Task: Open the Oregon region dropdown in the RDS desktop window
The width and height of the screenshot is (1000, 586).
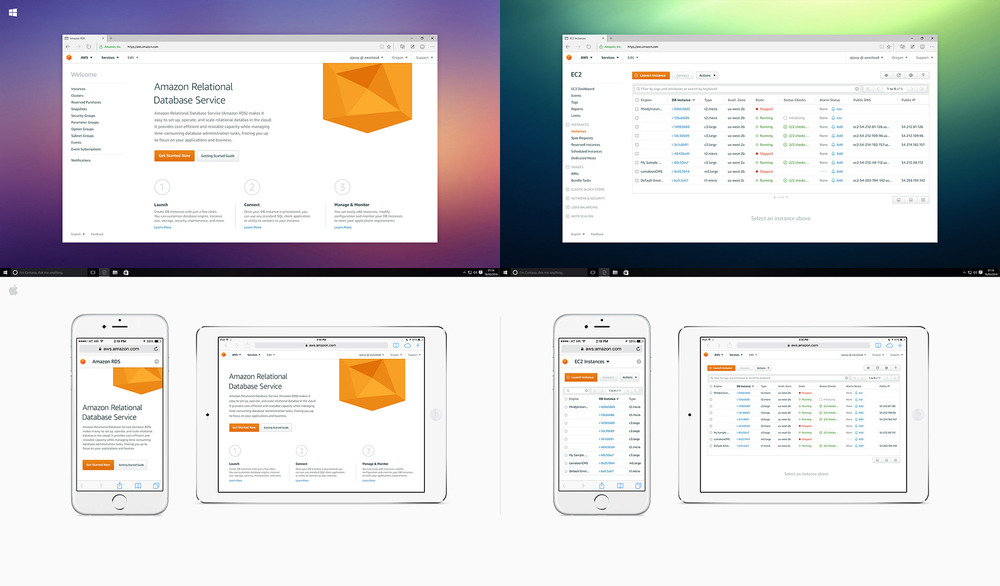Action: point(399,57)
